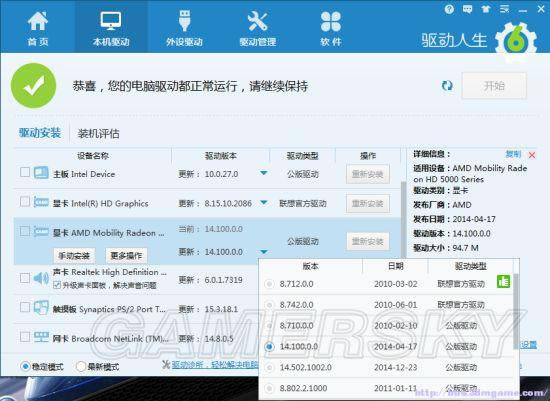Screen dimensions: 550x401
Task: Click the 联想官方驱动 type for 8.742.0.0
Action: coord(461,305)
